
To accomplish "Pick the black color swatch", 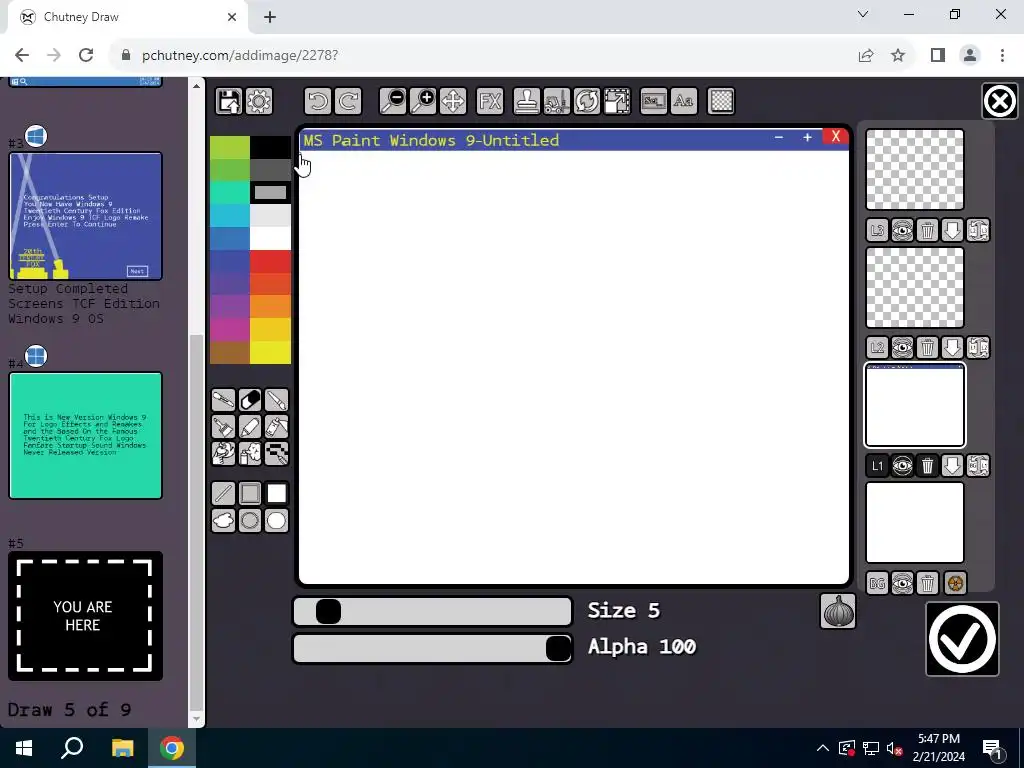I will (270, 147).
